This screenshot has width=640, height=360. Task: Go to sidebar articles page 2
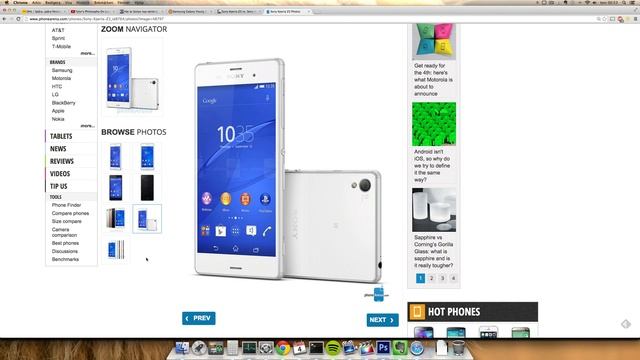(431, 278)
